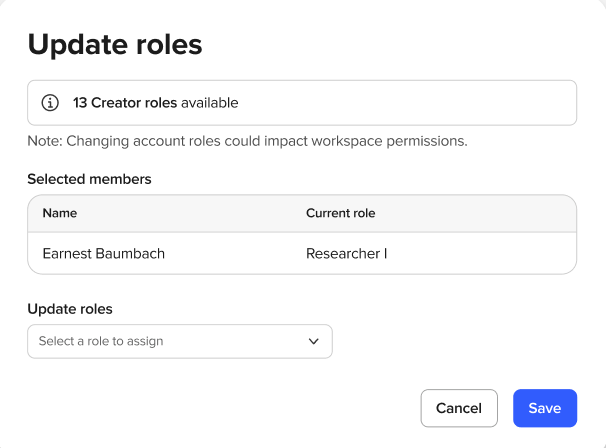Image resolution: width=606 pixels, height=448 pixels.
Task: Click the Researcher I role cell
Action: [346, 253]
